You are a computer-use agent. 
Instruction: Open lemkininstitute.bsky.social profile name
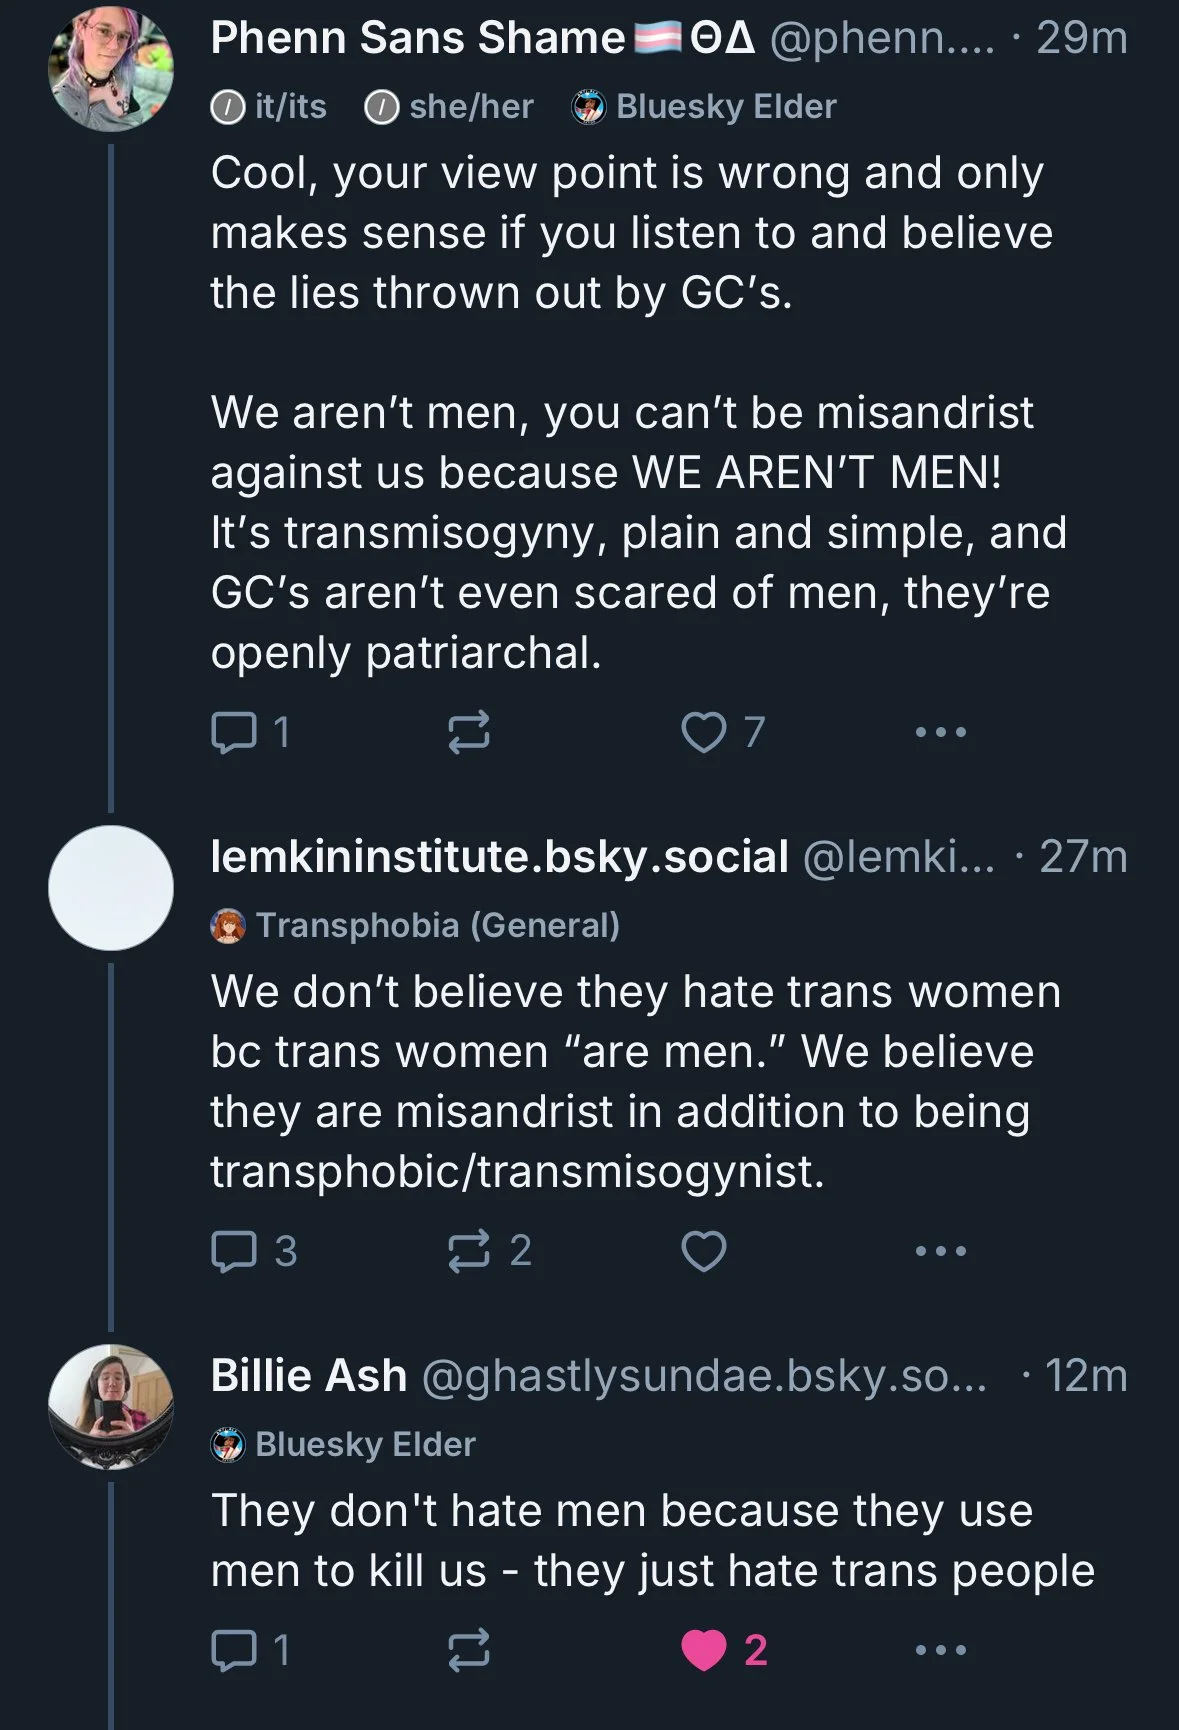499,857
